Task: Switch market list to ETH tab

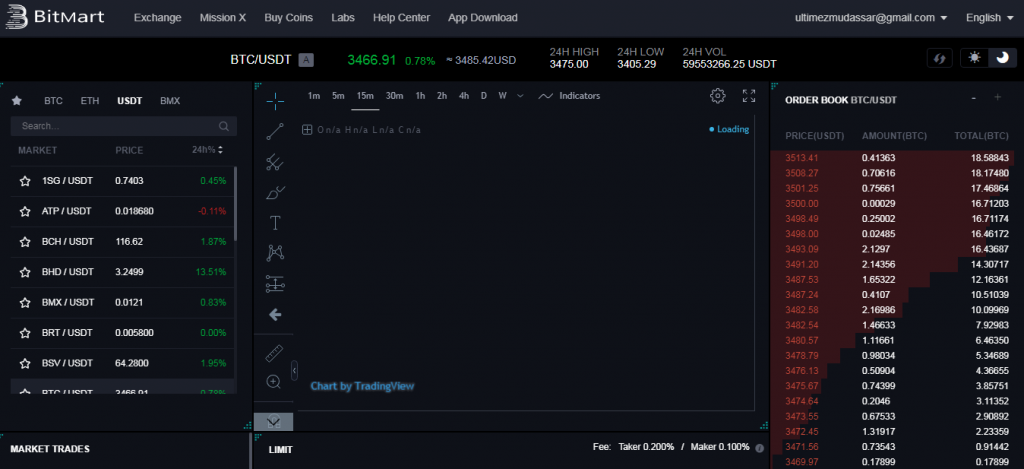Action: (90, 101)
